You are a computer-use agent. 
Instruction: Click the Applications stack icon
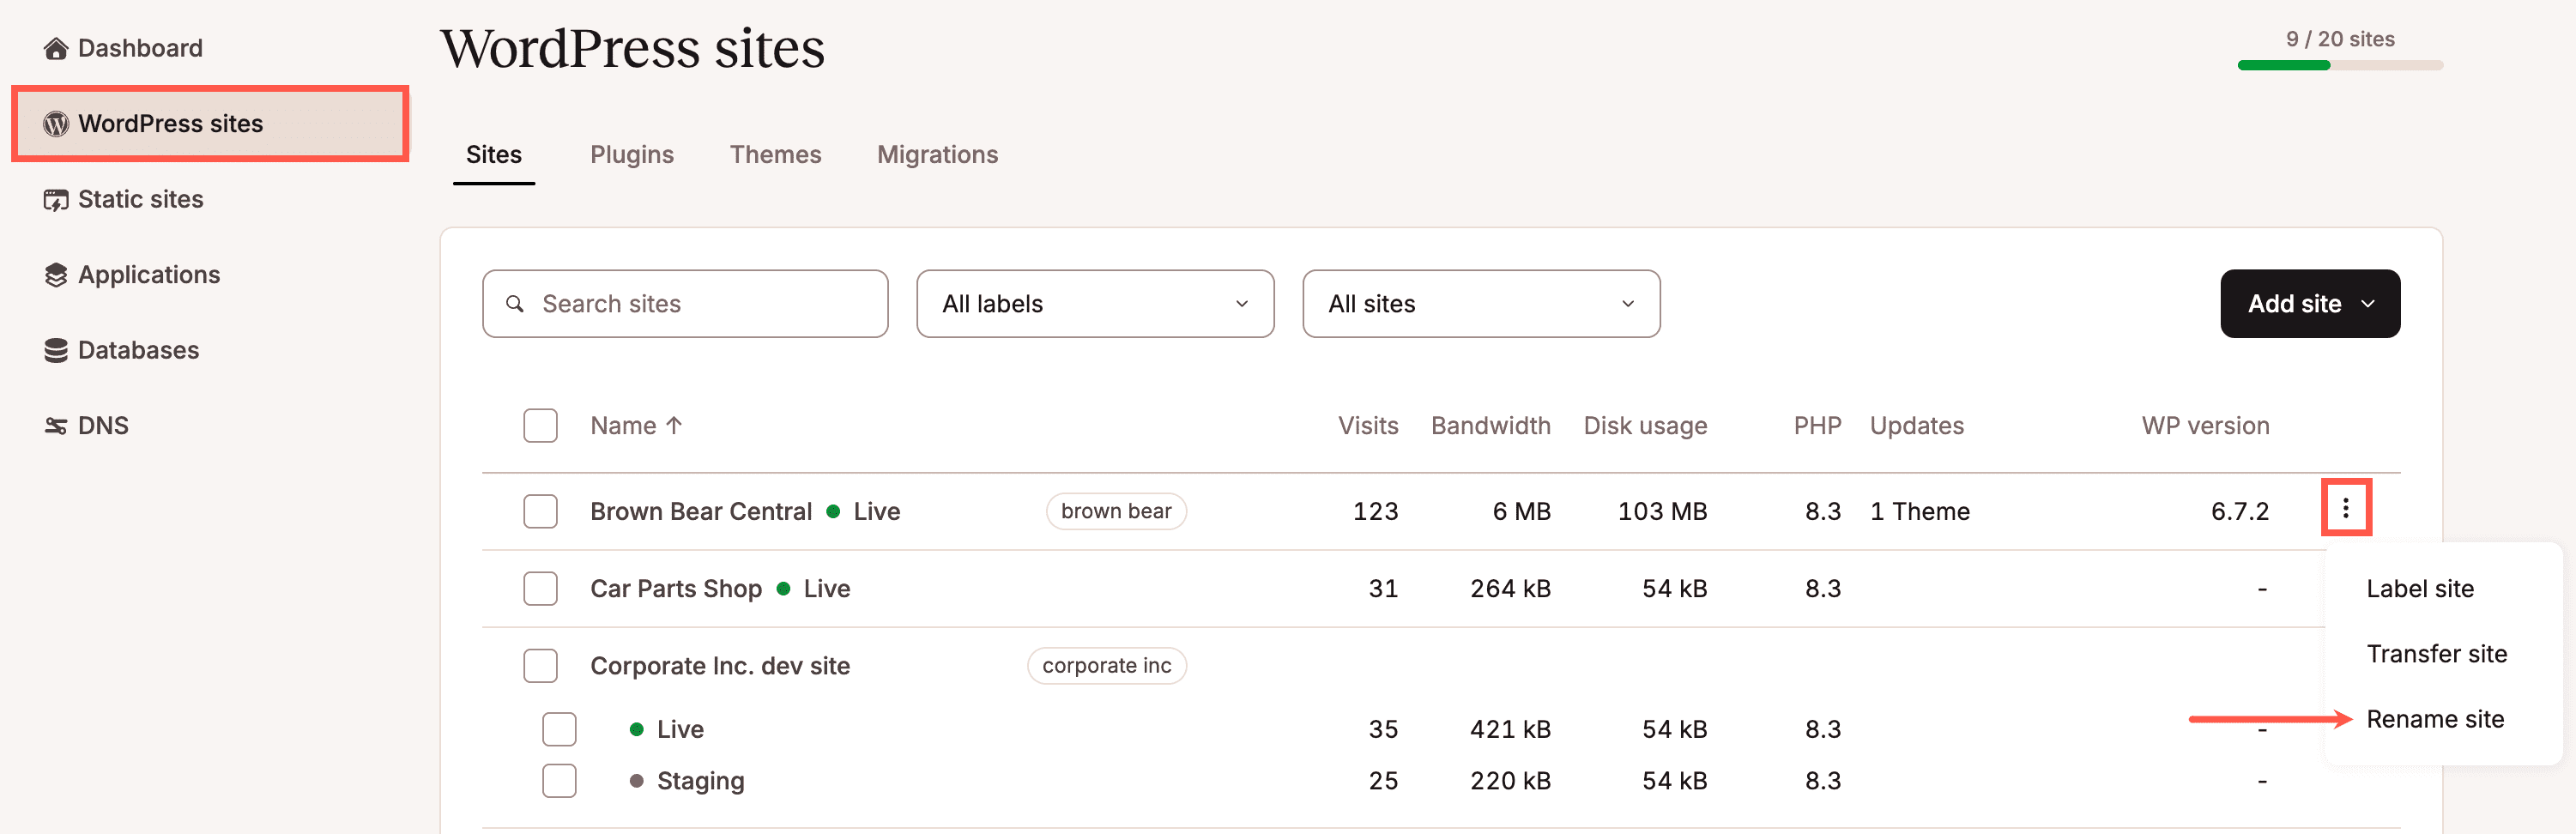56,275
